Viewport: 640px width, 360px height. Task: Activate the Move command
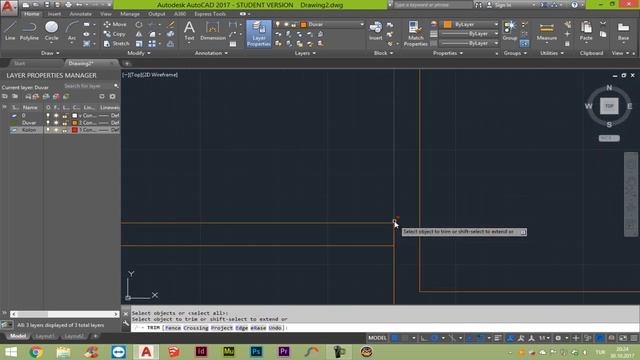click(x=115, y=24)
